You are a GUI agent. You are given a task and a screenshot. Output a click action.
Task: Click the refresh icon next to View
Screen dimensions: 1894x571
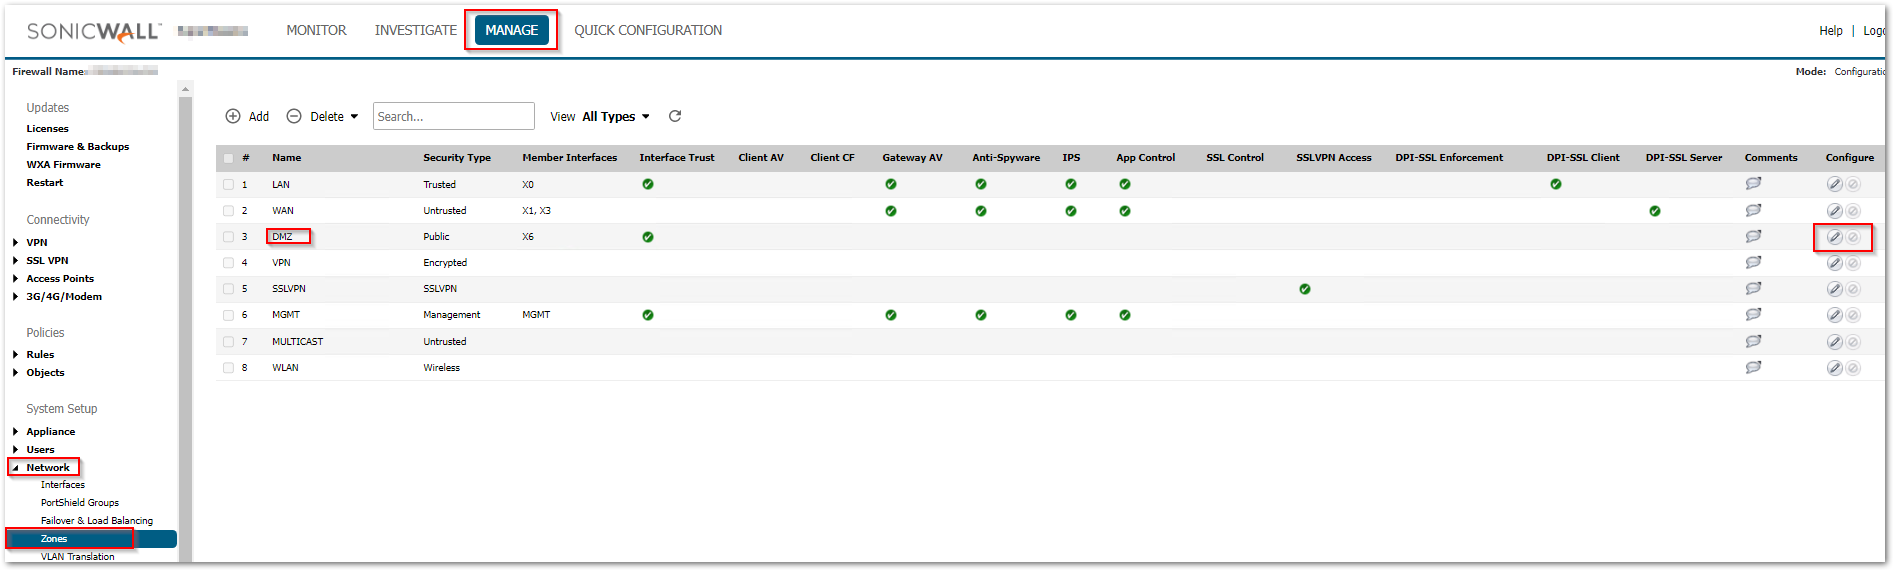675,116
